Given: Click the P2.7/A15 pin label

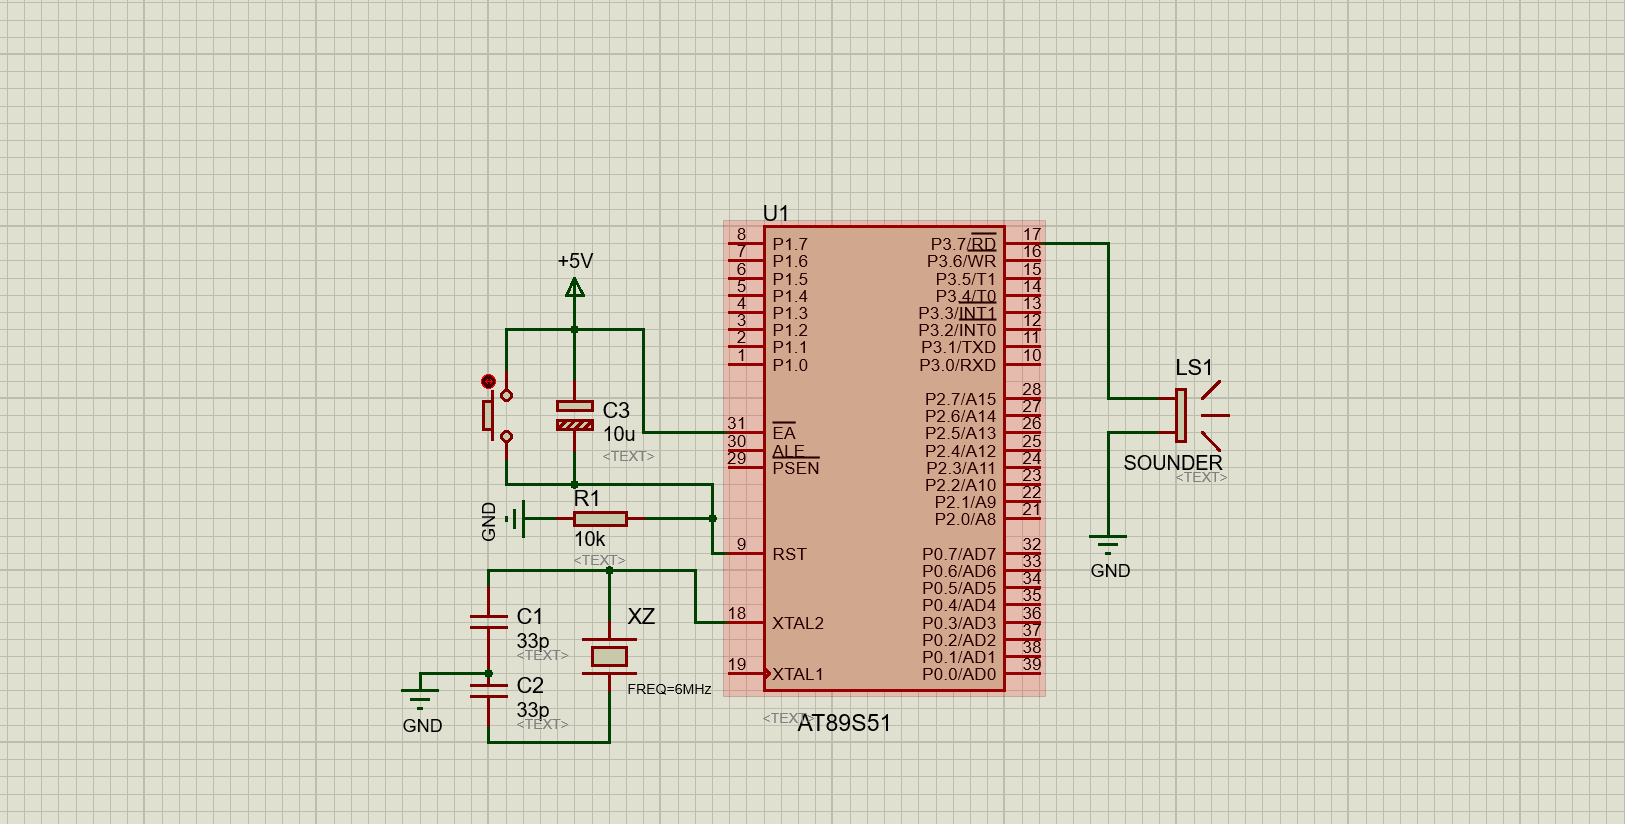Looking at the screenshot, I should (x=960, y=399).
